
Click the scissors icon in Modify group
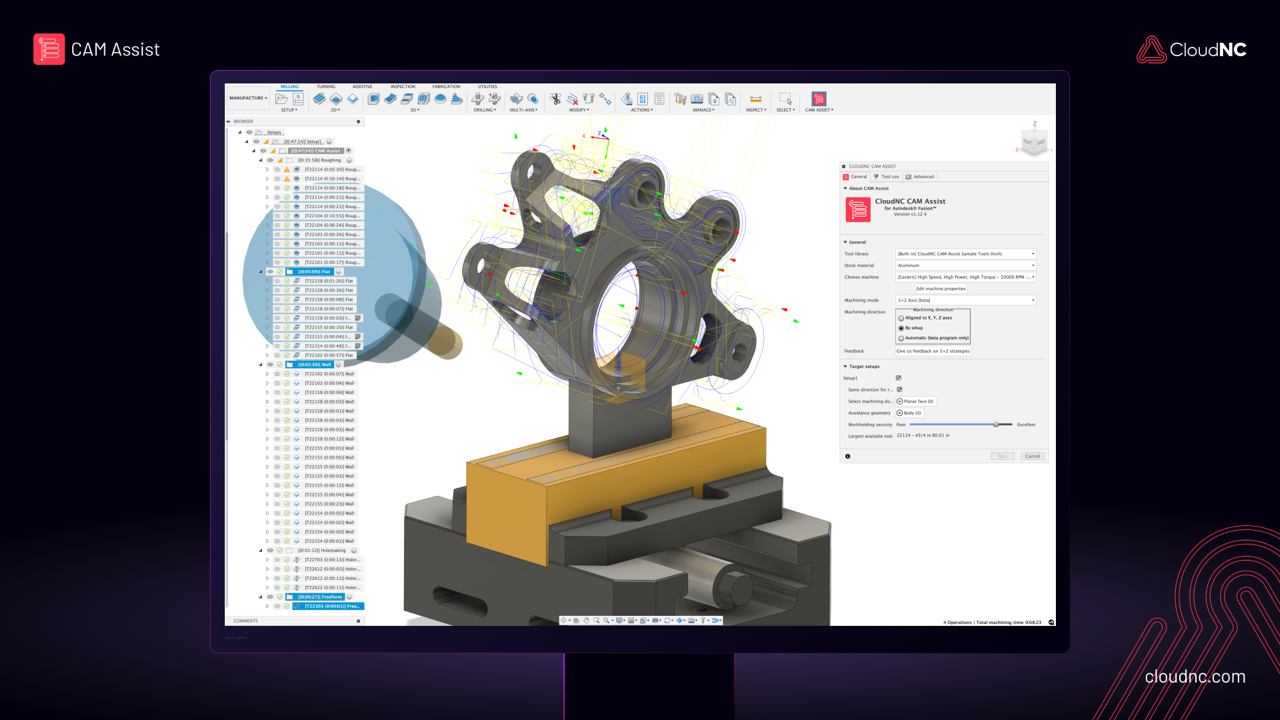[556, 99]
